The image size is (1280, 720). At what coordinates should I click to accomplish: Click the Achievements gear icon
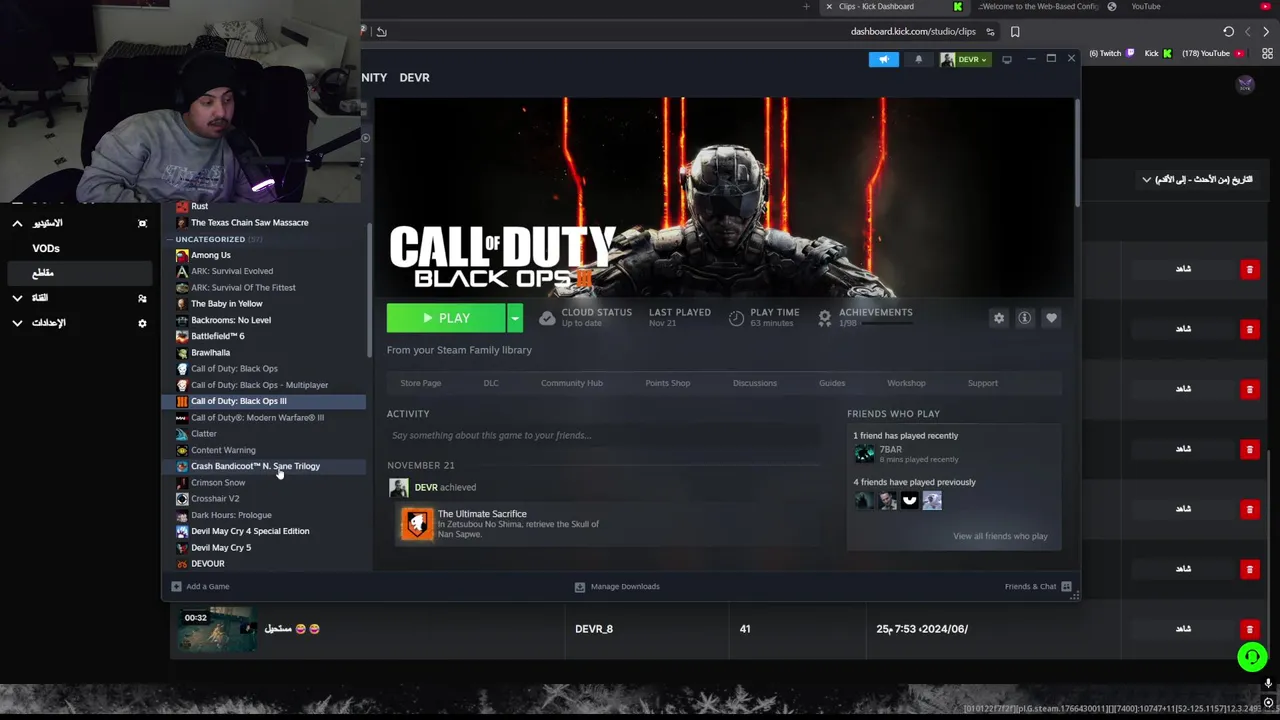pos(825,318)
